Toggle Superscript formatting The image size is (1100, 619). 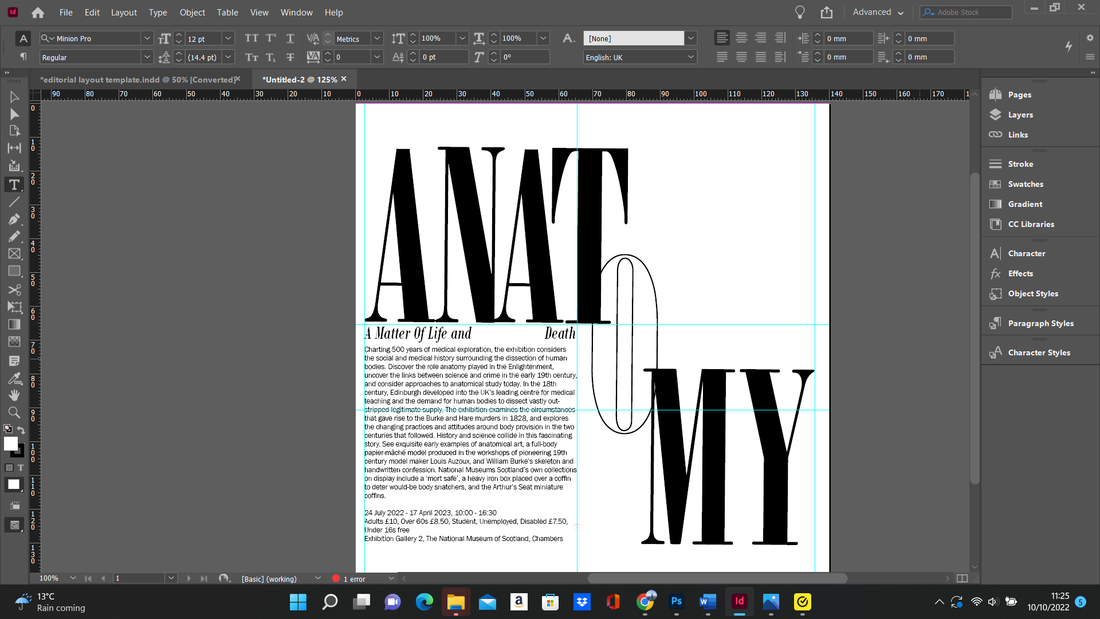pos(271,39)
